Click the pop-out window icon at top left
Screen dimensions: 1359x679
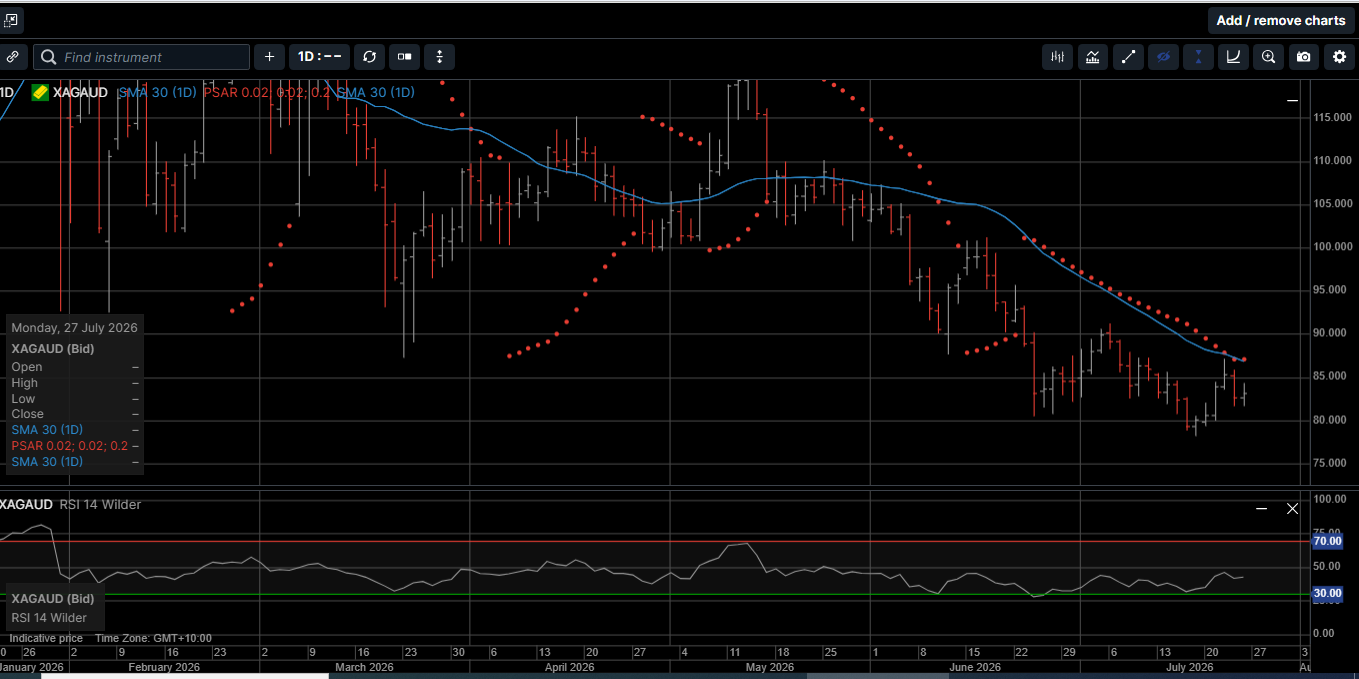tap(11, 19)
